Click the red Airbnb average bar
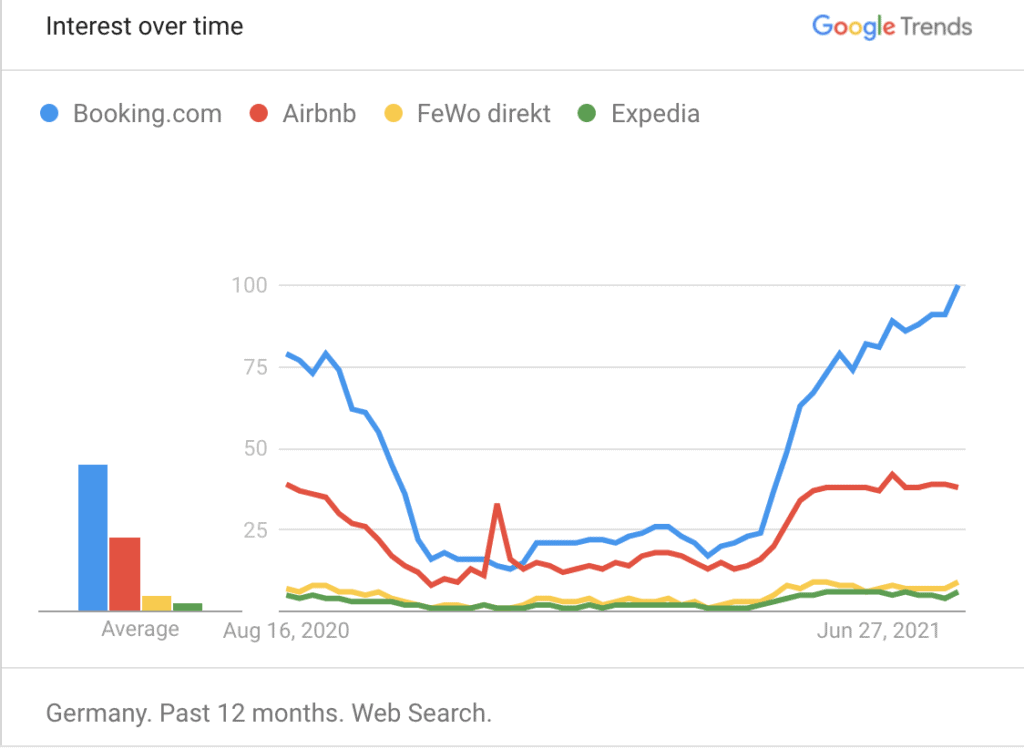1024x749 pixels. pyautogui.click(x=125, y=575)
